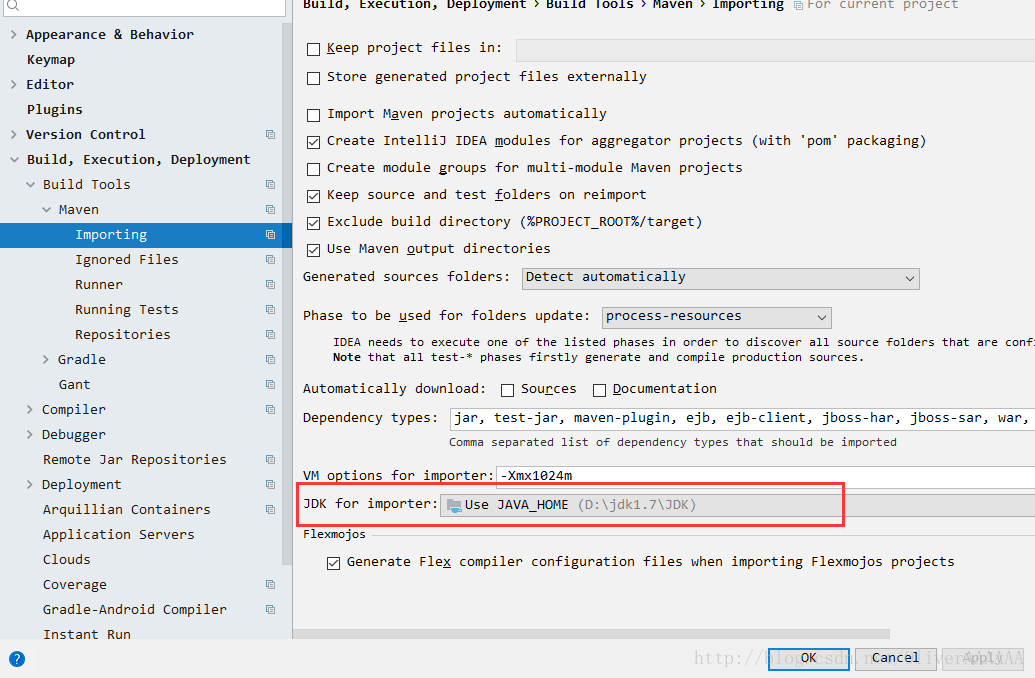Enable automatic download of Documentation

(x=599, y=391)
